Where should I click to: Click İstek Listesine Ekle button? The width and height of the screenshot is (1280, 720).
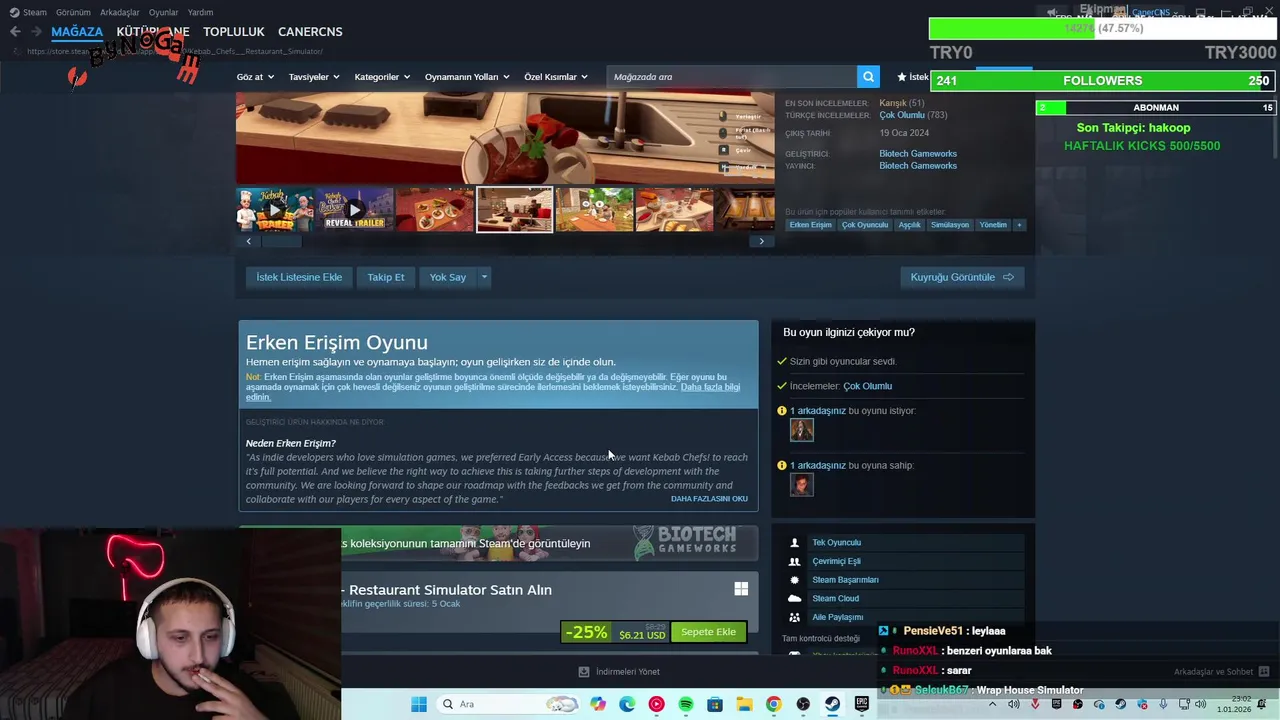299,277
